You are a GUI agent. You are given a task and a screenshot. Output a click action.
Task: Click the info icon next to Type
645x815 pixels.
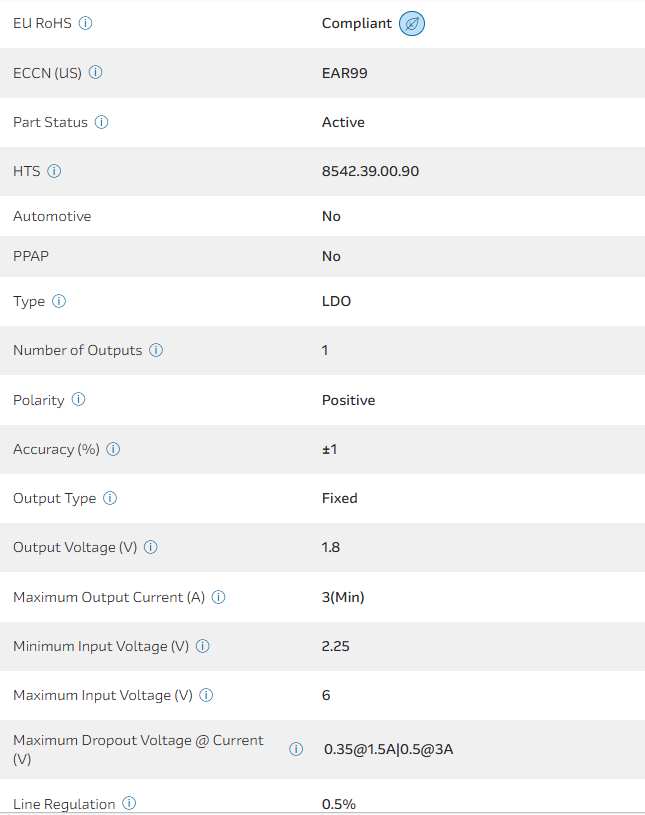click(x=59, y=301)
